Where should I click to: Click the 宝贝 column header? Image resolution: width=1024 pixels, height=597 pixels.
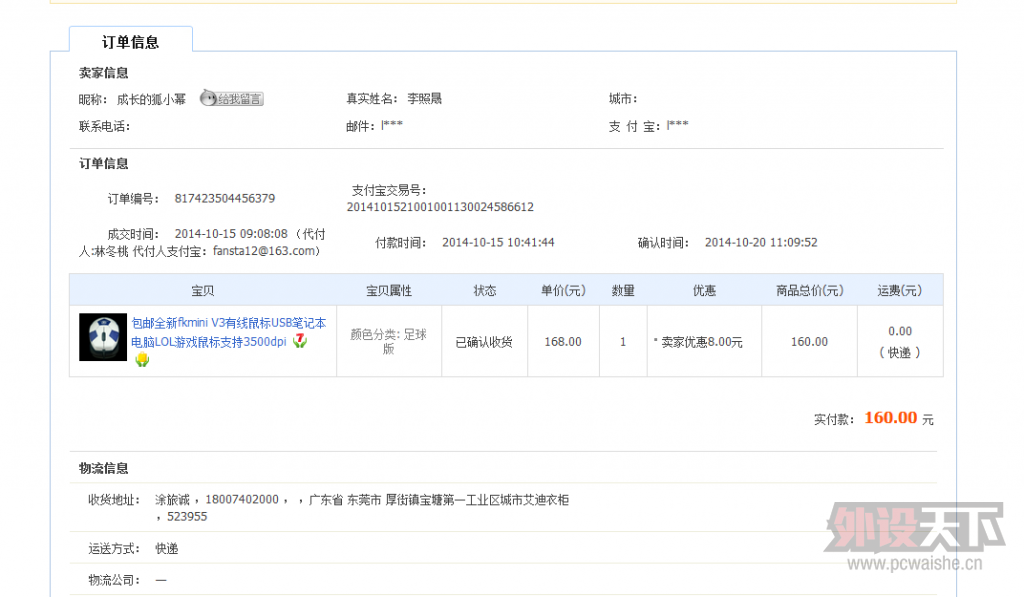tap(202, 291)
